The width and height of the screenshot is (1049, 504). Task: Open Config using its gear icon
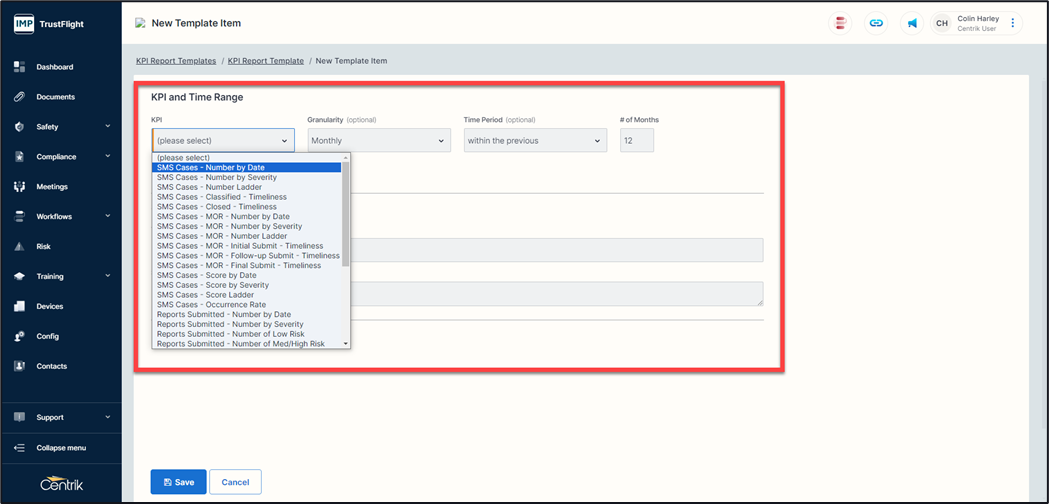click(x=19, y=336)
